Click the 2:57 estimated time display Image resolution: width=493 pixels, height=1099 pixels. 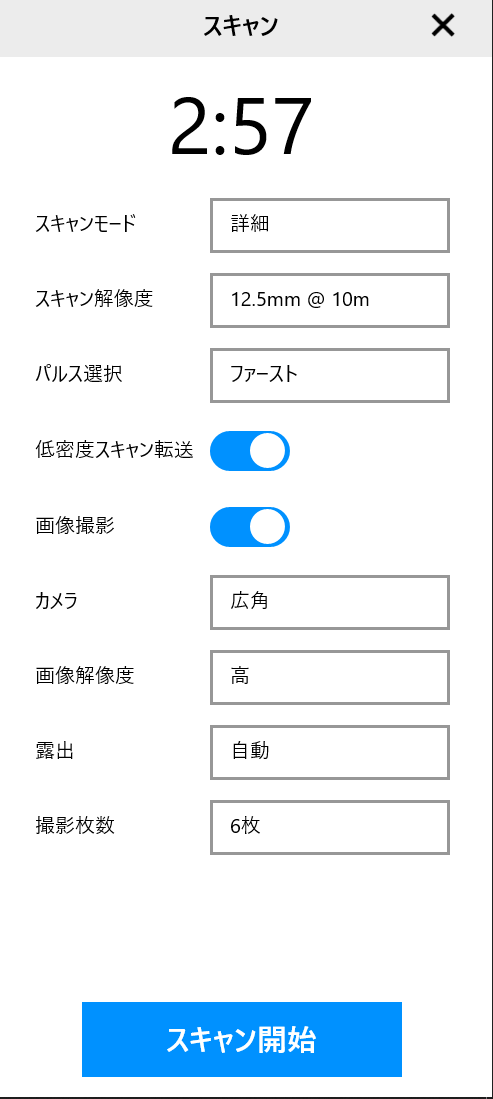point(241,128)
